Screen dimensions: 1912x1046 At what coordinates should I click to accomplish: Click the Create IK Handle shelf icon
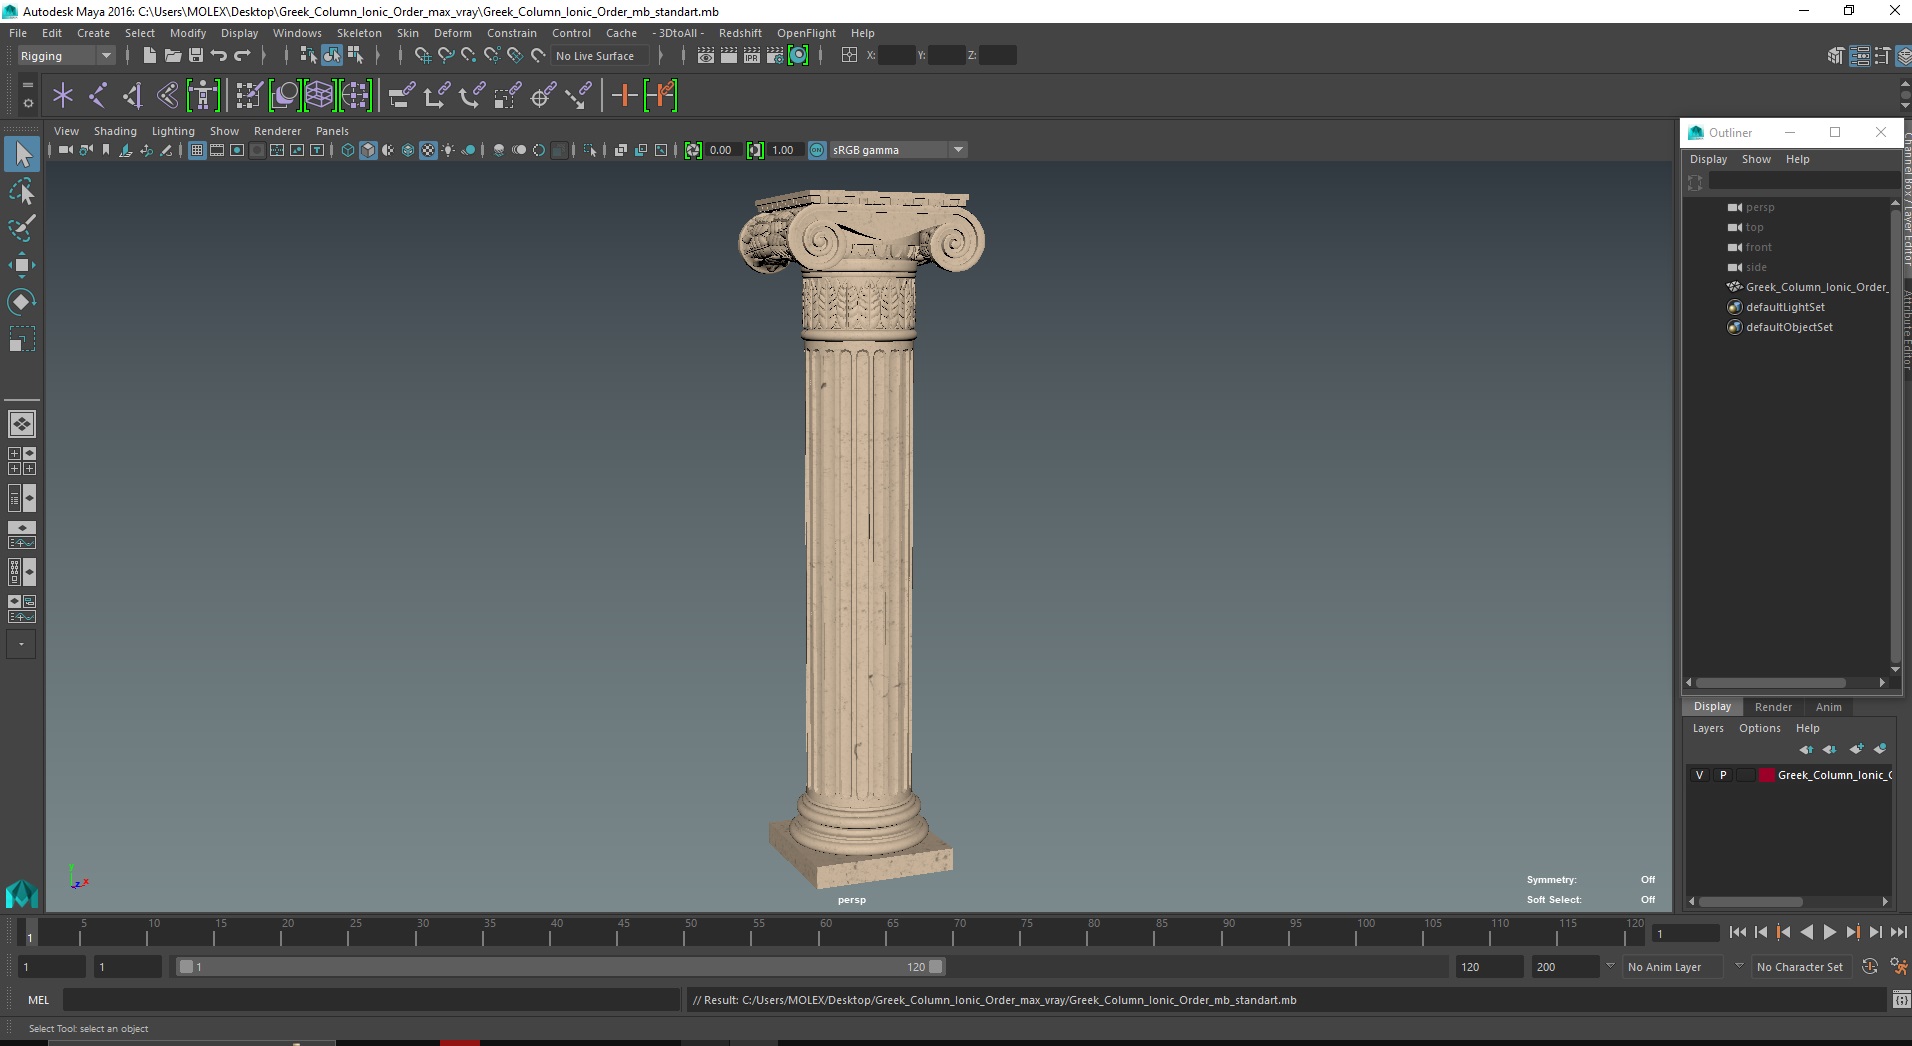tap(133, 96)
